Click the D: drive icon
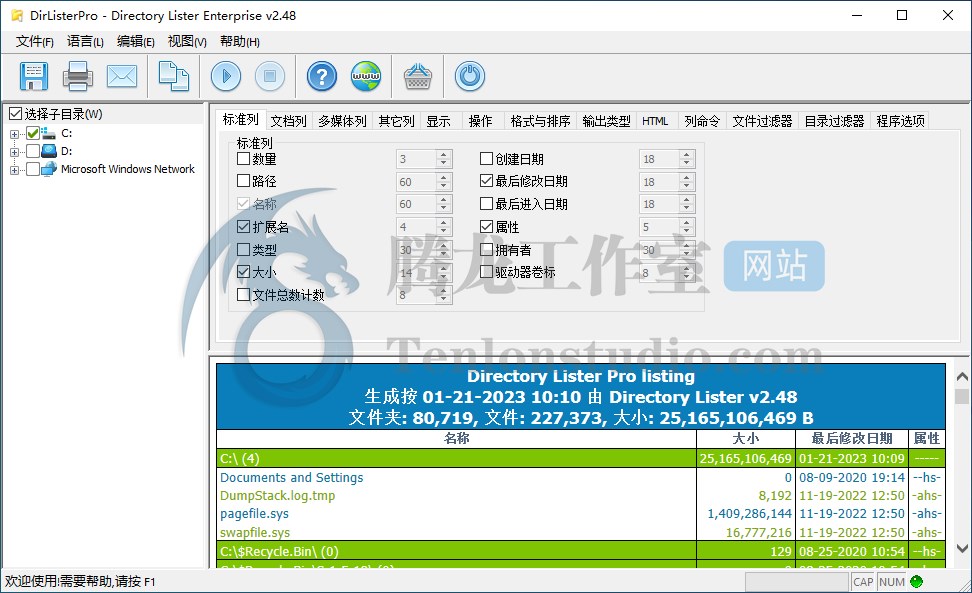Screen dimensions: 972x593 pos(49,151)
